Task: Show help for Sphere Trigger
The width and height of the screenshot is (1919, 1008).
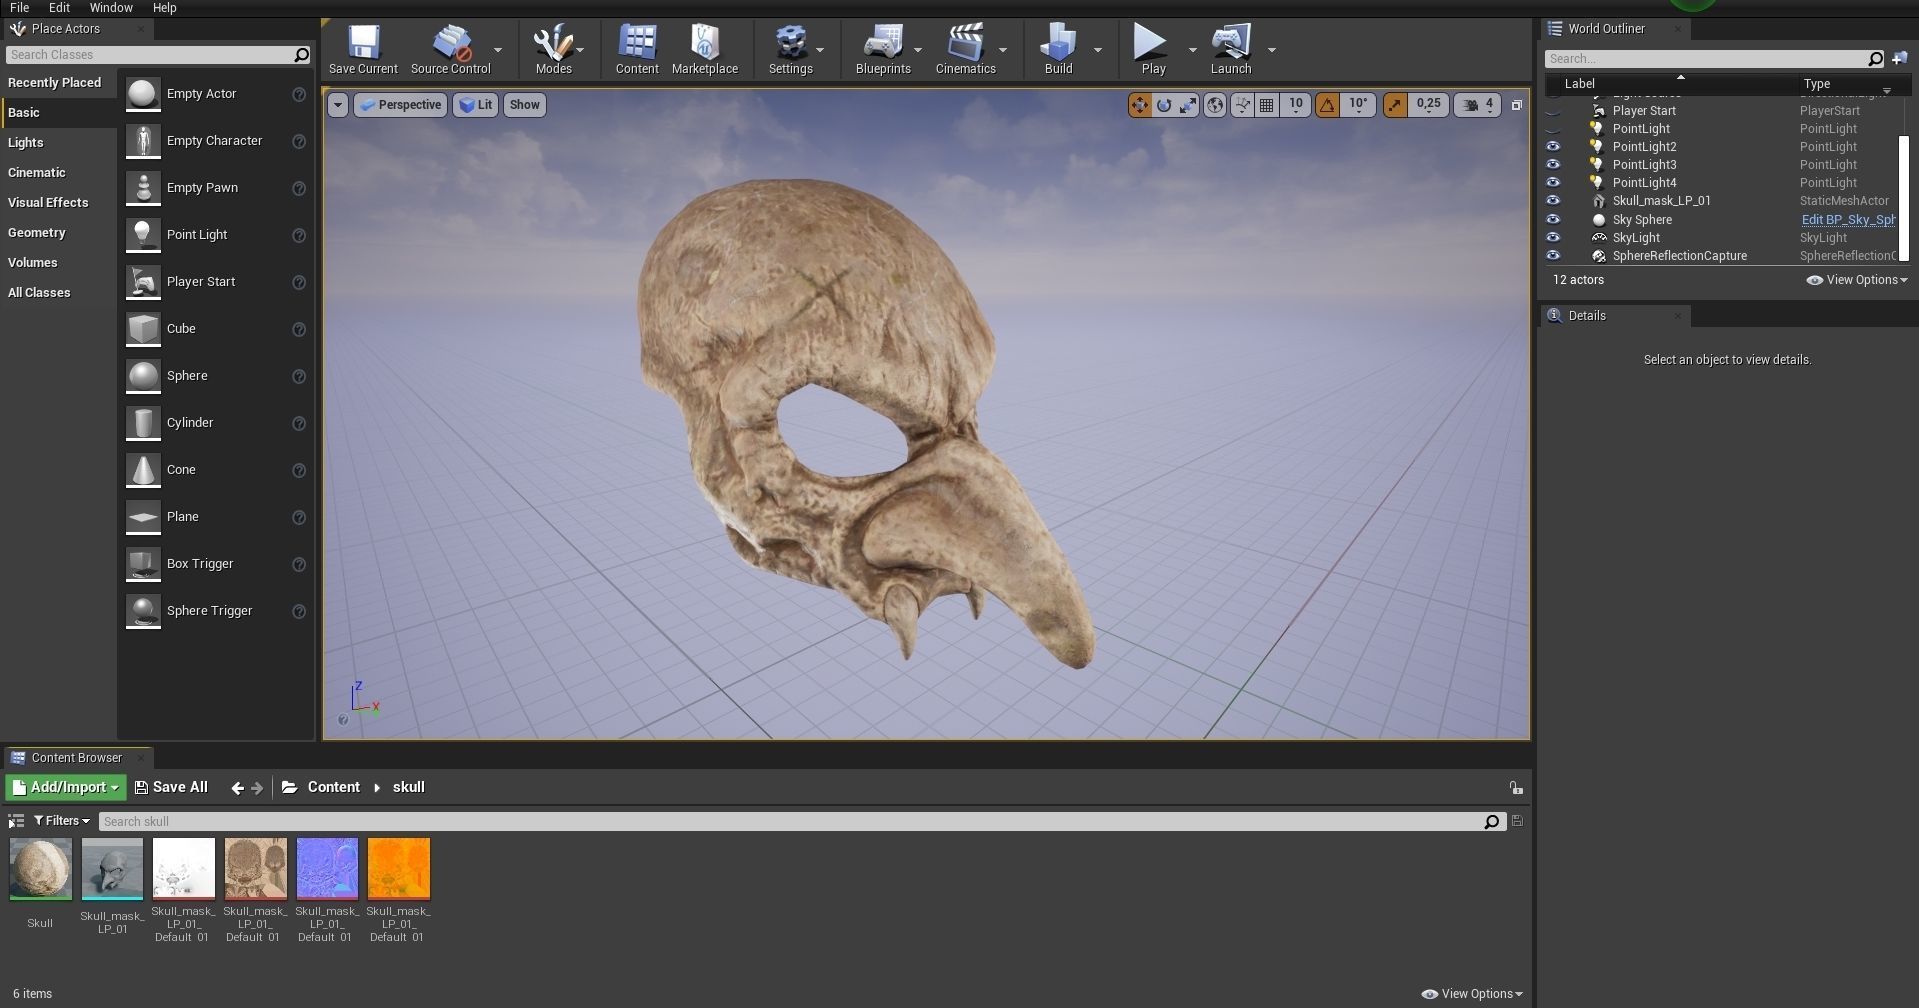Action: (x=298, y=611)
